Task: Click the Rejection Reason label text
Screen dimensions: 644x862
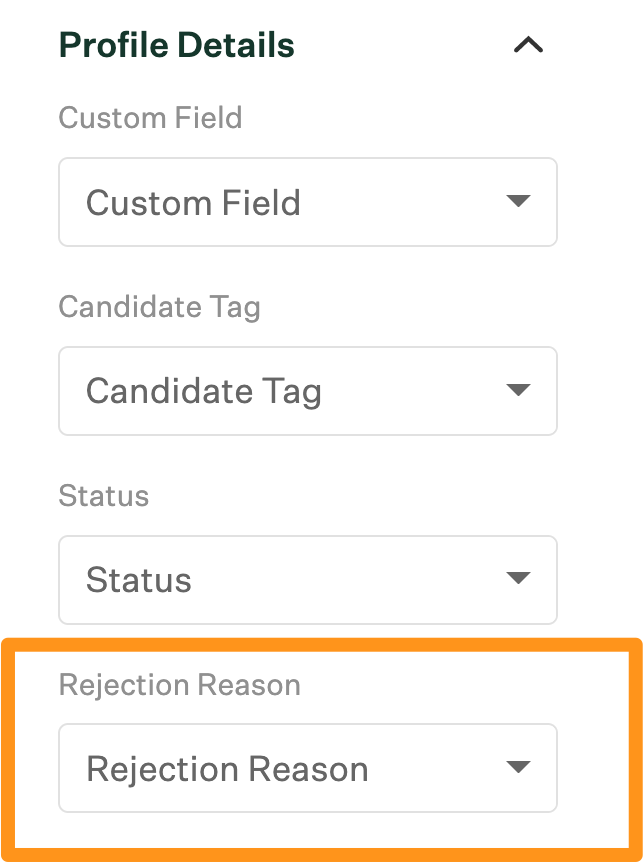Action: [180, 684]
